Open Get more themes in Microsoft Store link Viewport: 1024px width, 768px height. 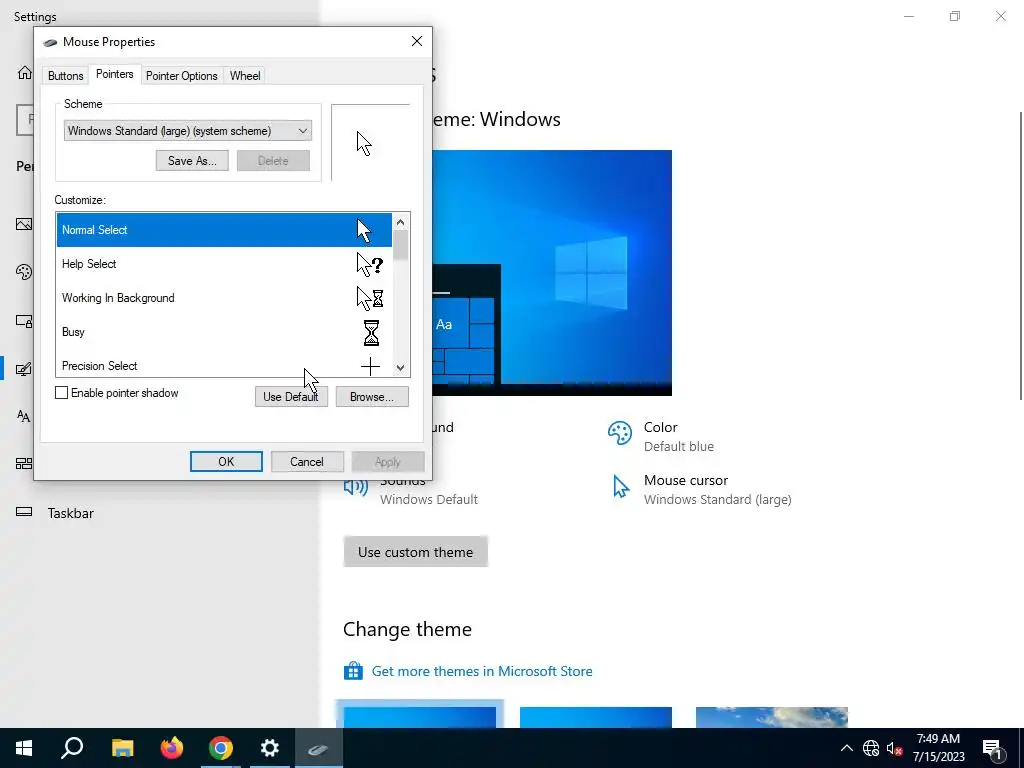click(482, 671)
